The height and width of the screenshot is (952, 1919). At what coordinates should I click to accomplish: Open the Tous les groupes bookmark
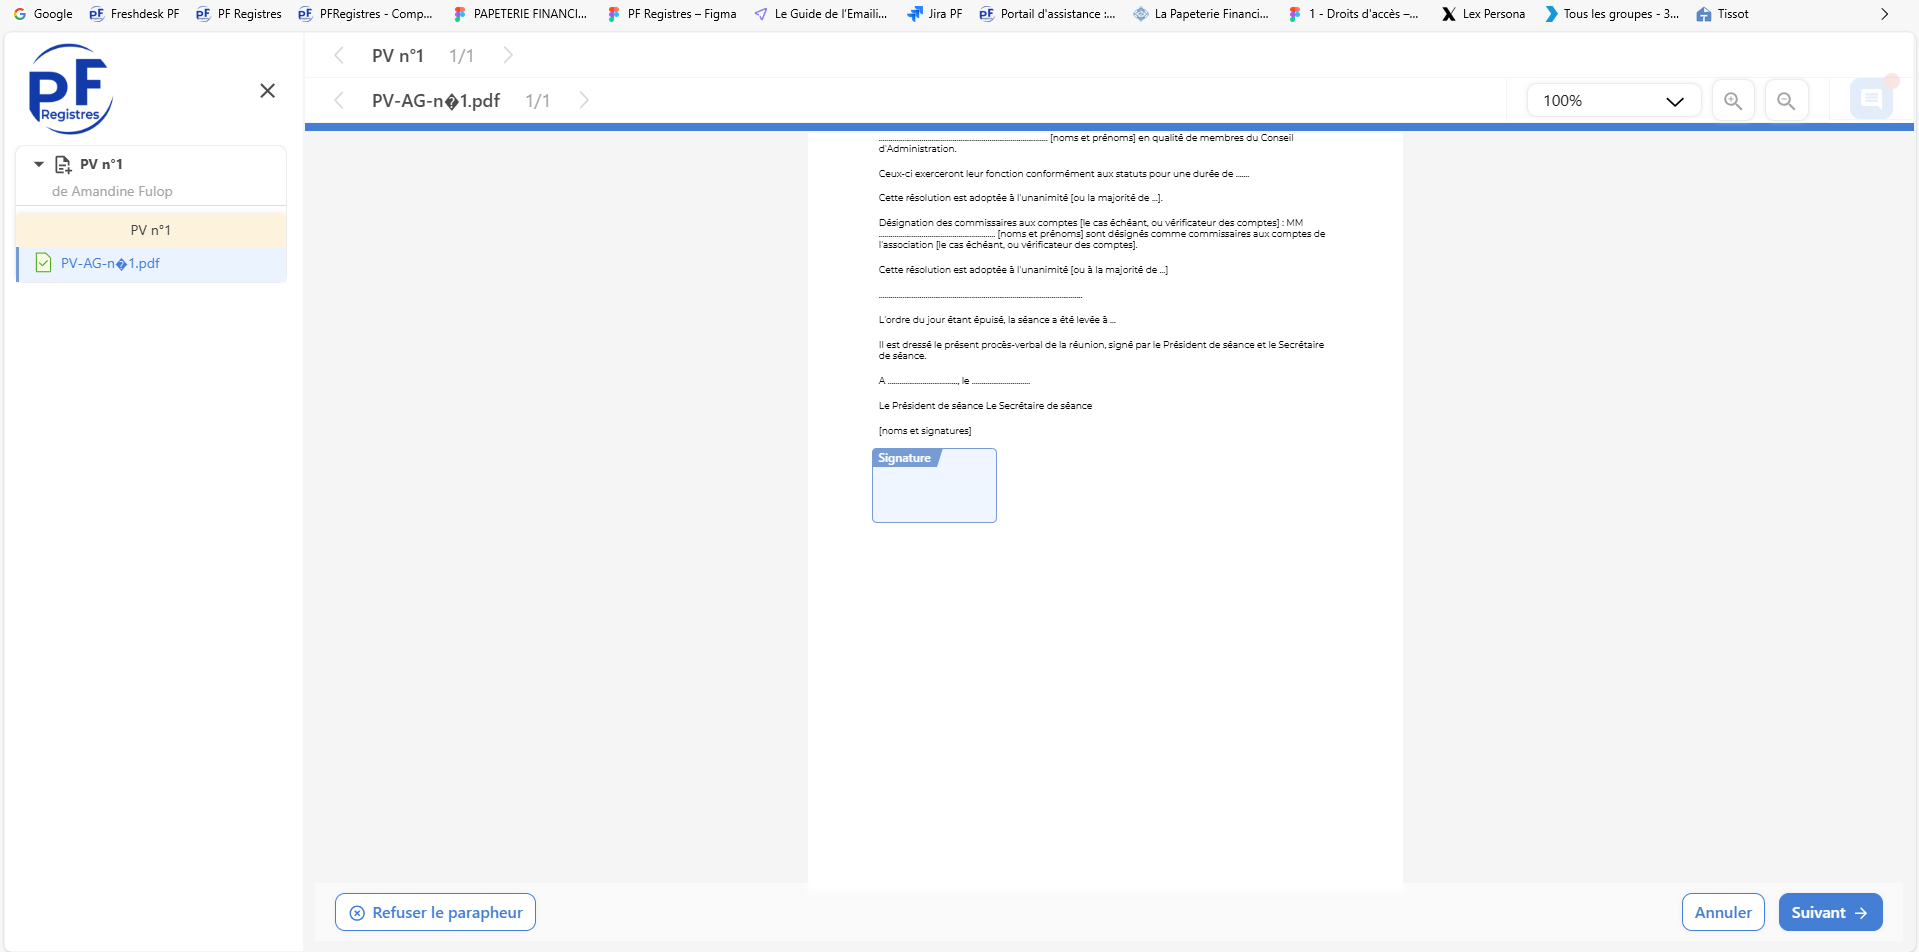pyautogui.click(x=1612, y=14)
